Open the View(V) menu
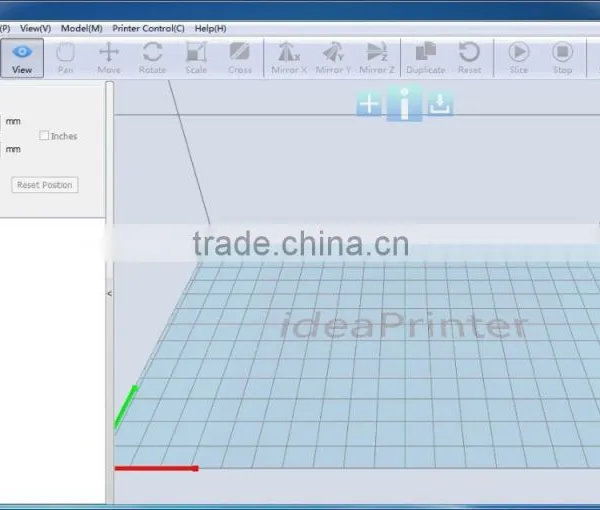Screen dimensions: 600x510 click(35, 28)
